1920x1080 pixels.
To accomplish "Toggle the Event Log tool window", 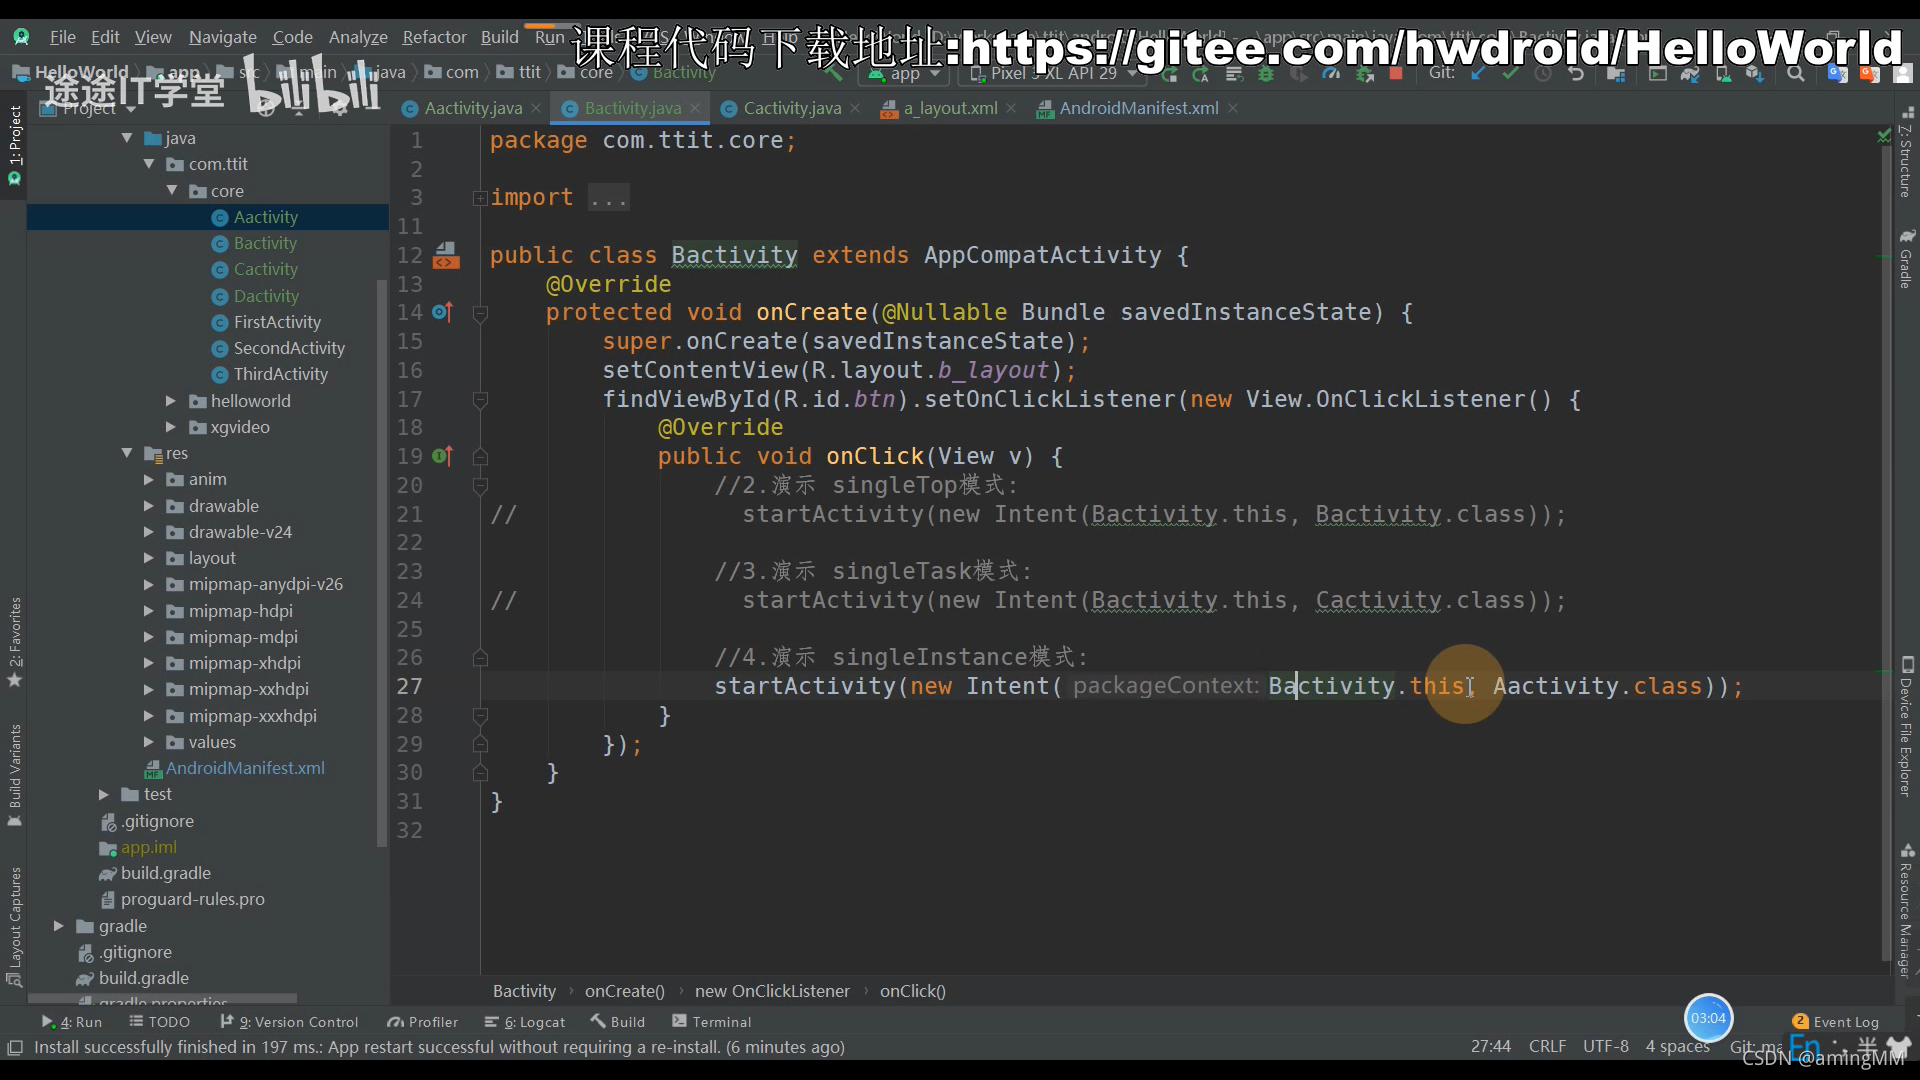I will [1836, 1021].
